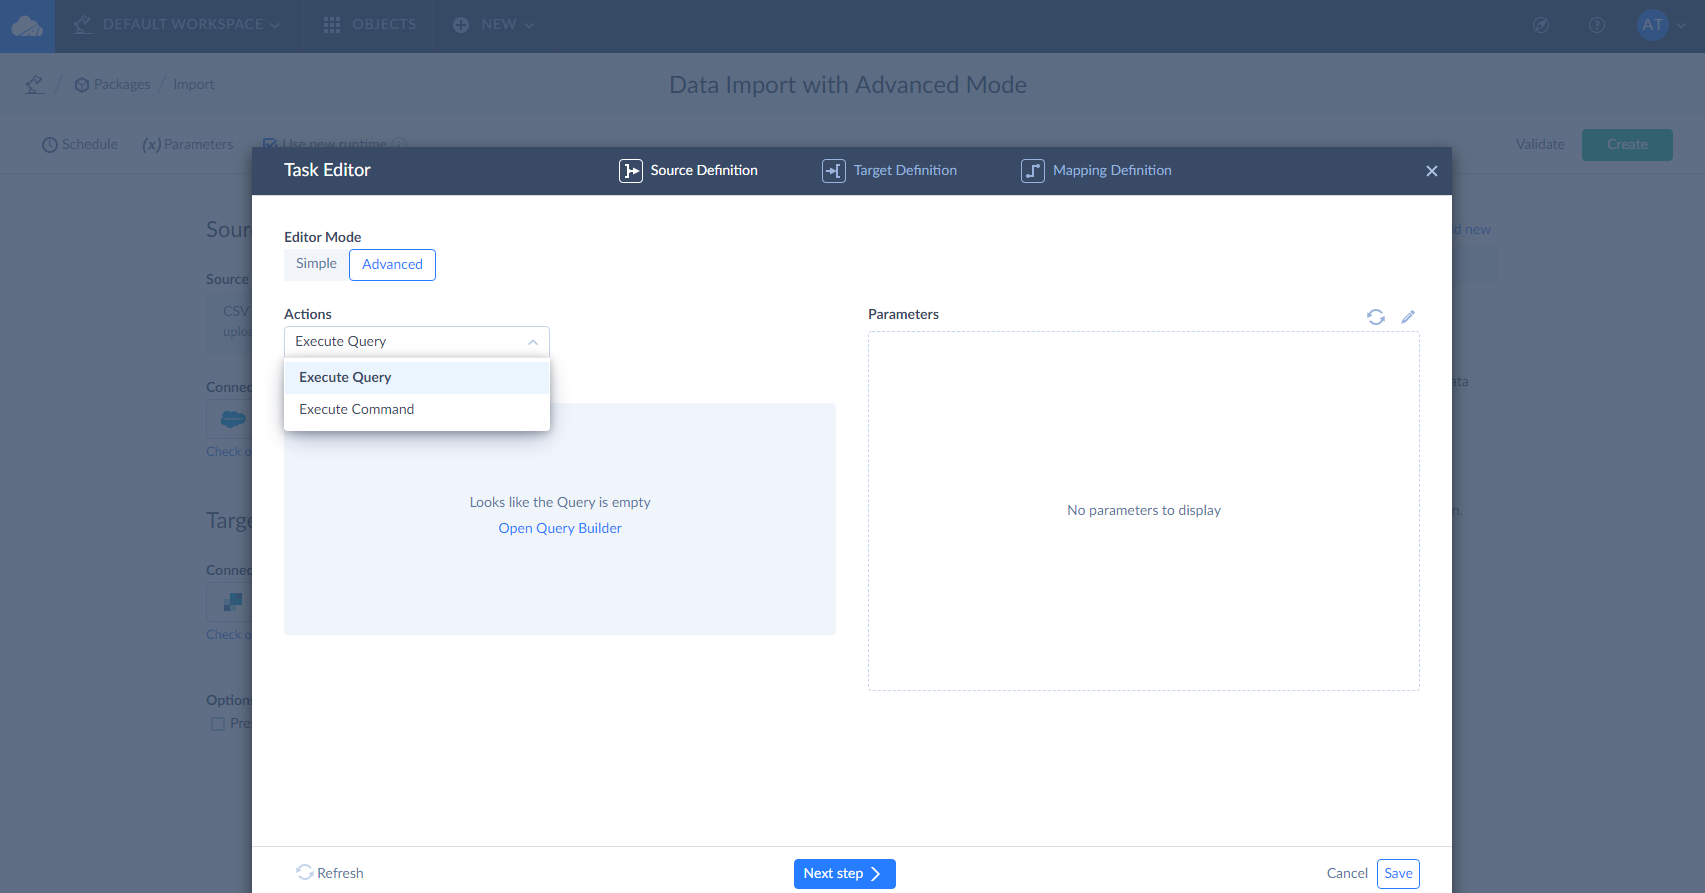Viewport: 1705px width, 893px height.
Task: Switch to the Target Definition tab
Action: [x=890, y=171]
